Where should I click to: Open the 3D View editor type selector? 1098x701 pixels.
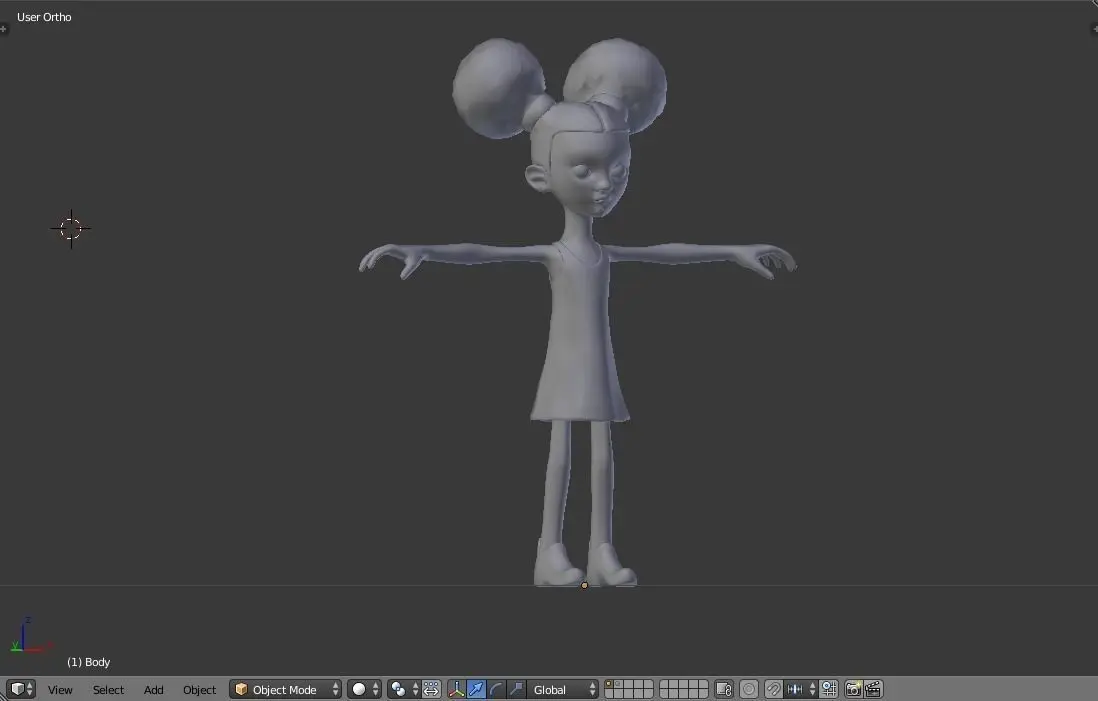[x=20, y=689]
